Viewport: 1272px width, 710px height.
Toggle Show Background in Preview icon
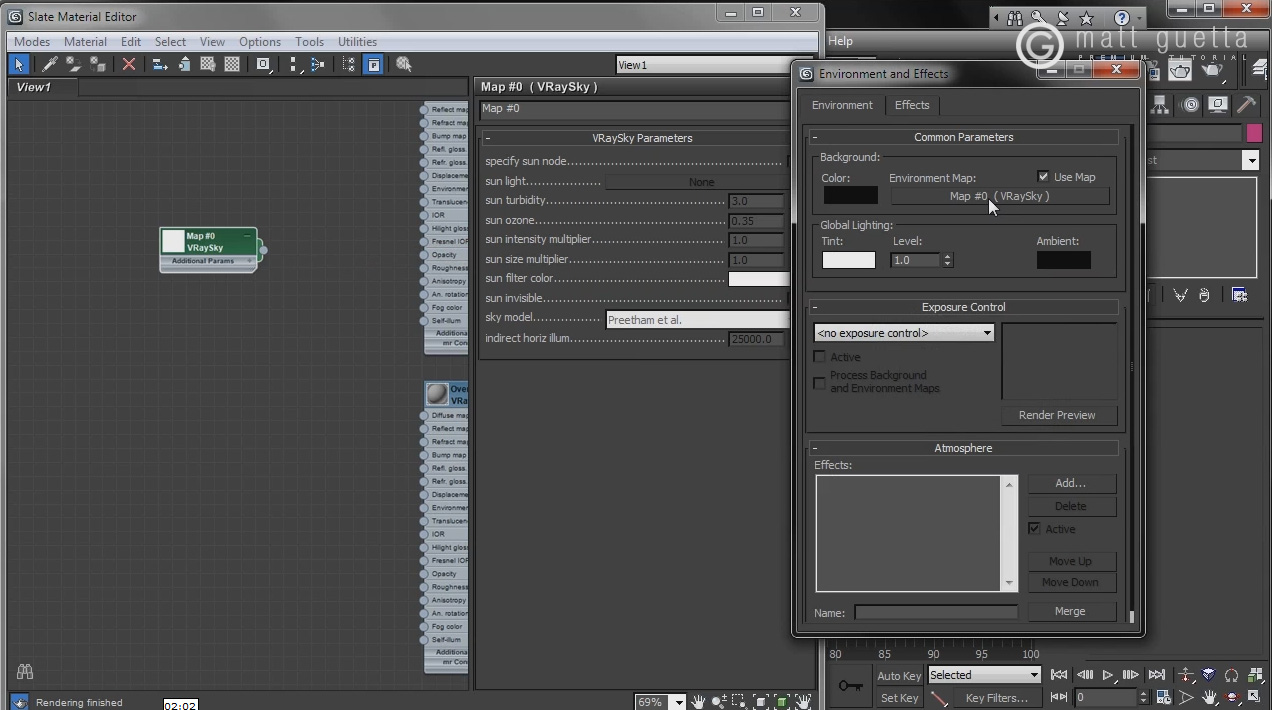click(x=232, y=64)
